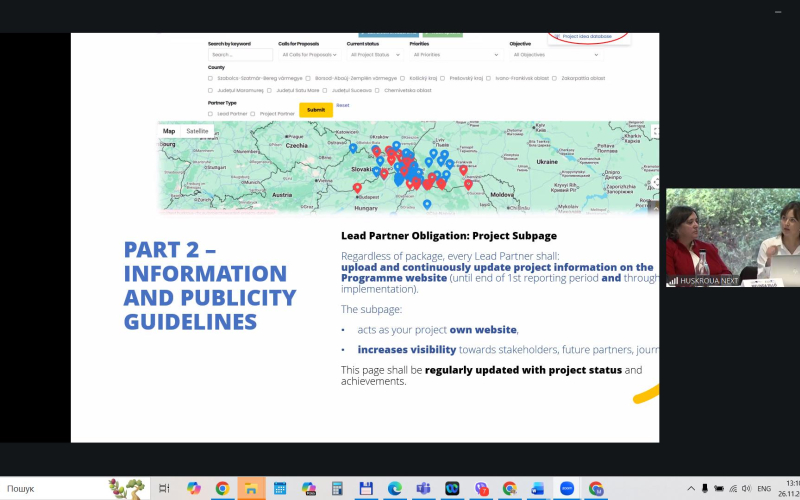Expand the All Objectives dropdown

554,55
